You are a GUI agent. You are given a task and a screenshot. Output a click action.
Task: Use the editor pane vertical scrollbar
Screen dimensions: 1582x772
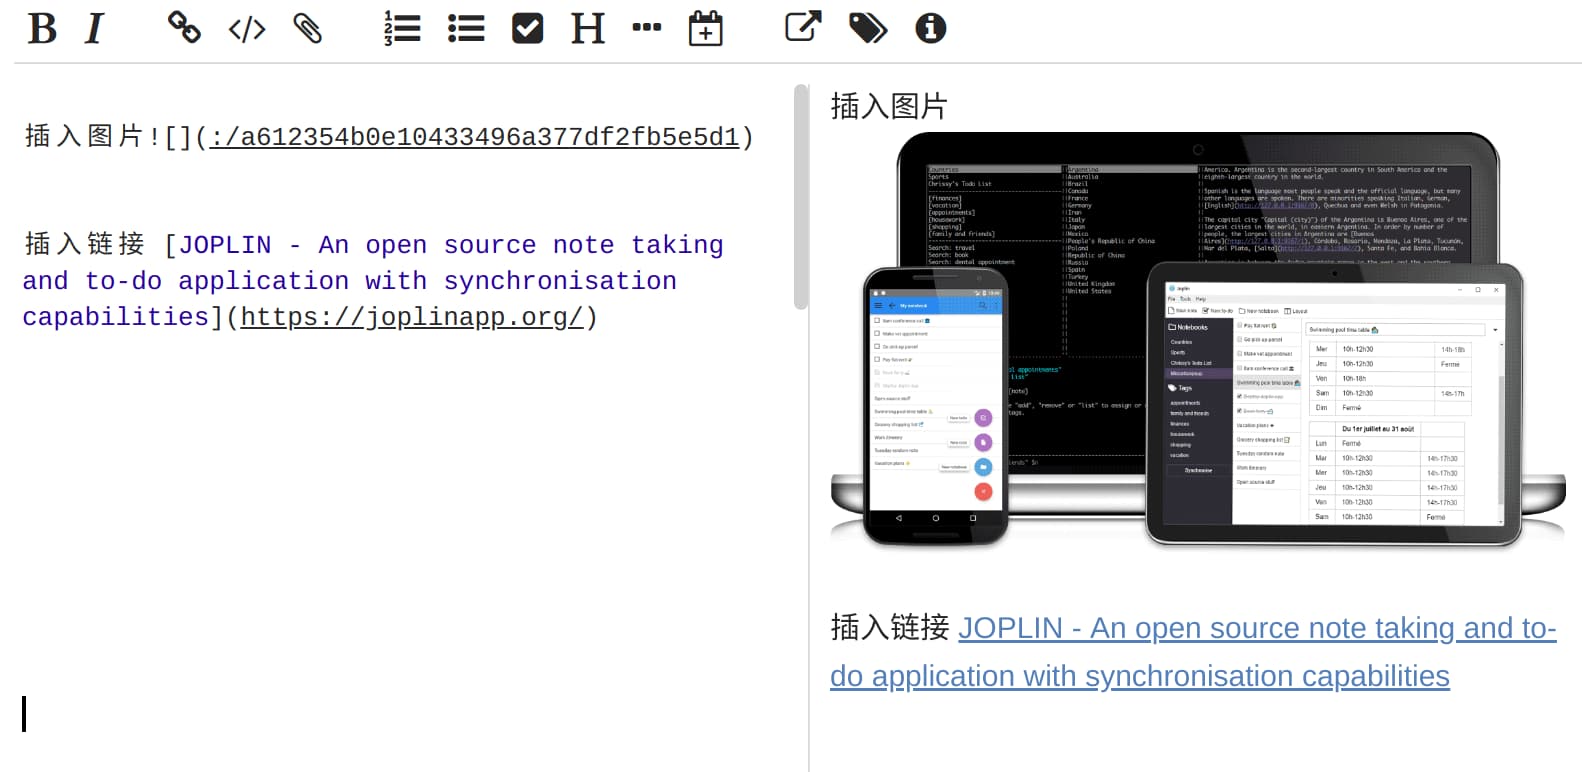pyautogui.click(x=801, y=197)
